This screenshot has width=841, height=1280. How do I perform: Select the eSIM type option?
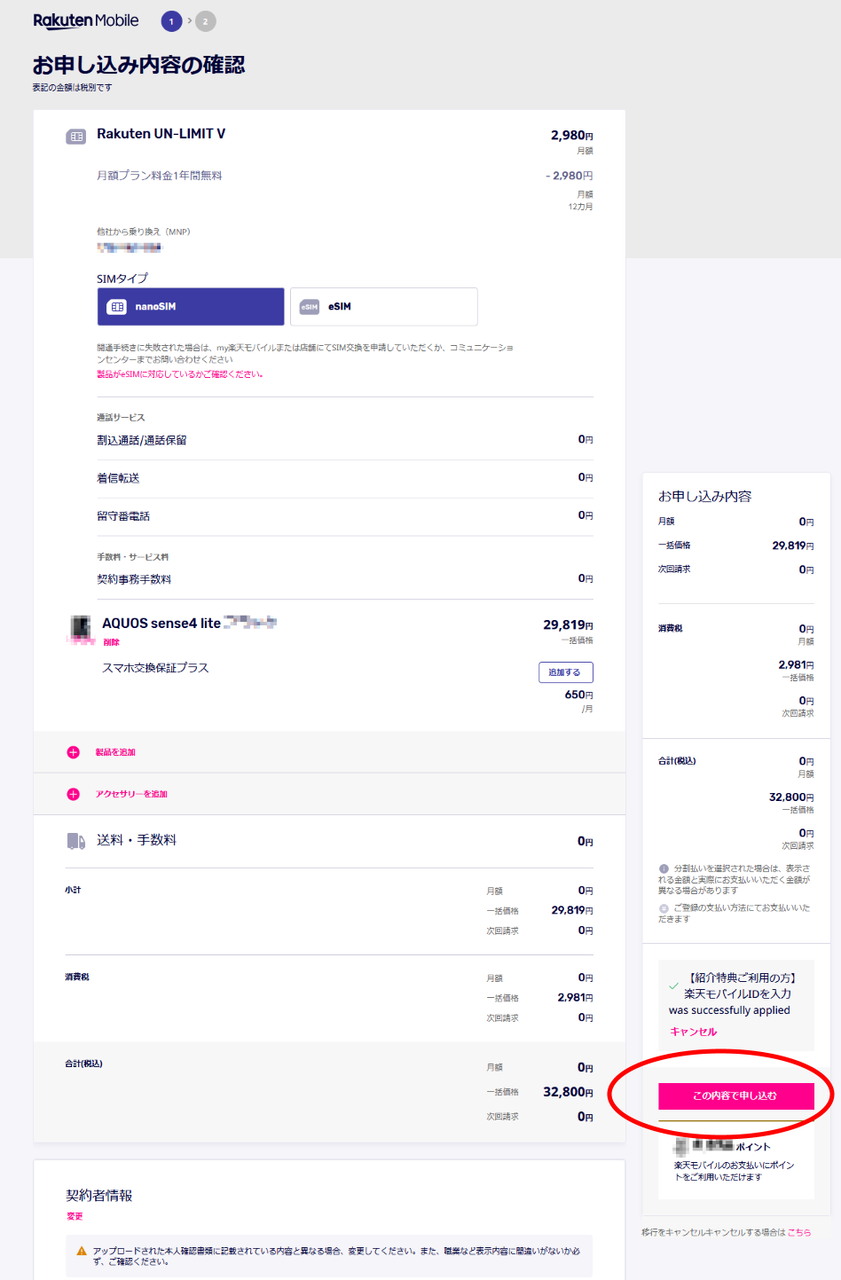[x=384, y=307]
